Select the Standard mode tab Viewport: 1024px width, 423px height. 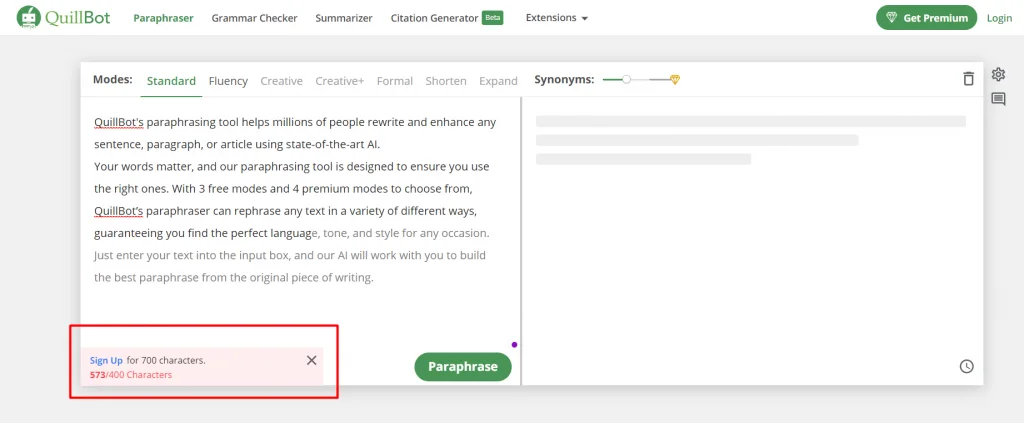pyautogui.click(x=171, y=81)
